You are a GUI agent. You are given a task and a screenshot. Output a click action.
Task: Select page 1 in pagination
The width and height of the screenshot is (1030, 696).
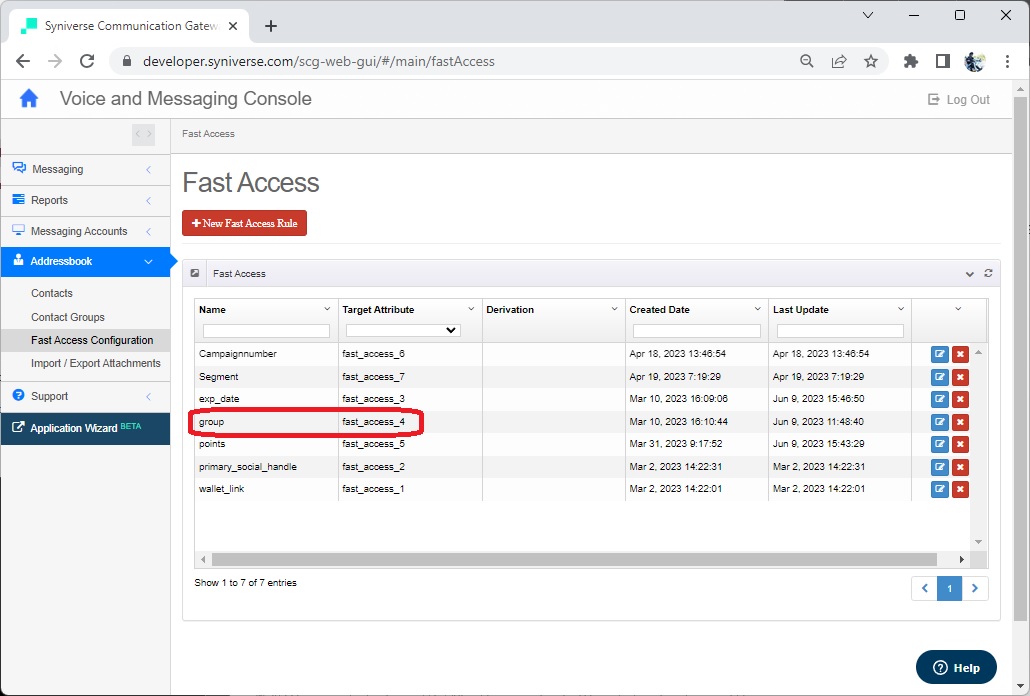[x=949, y=588]
